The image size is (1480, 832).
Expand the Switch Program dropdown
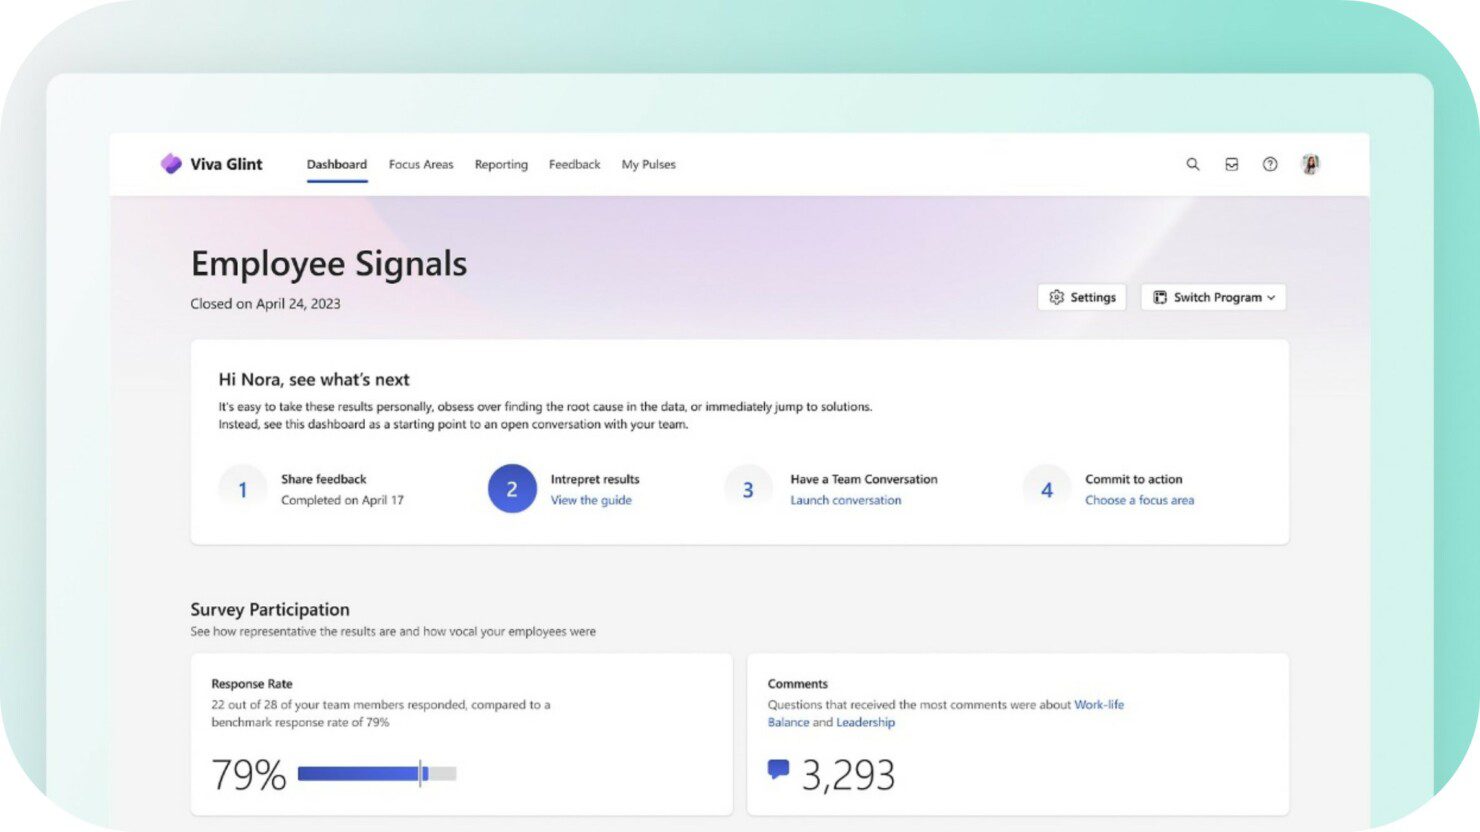coord(1213,297)
